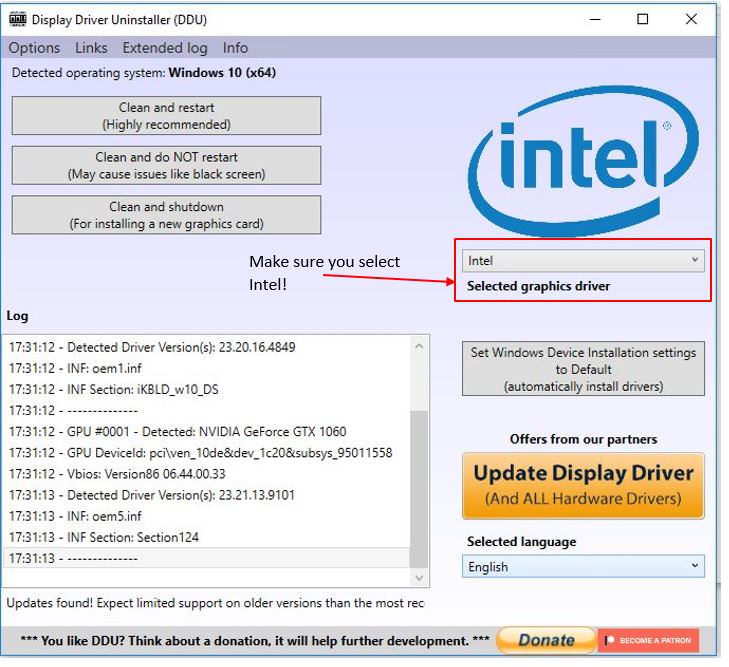Viewport: 729px width, 667px height.
Task: Click the Intel logo image
Action: [x=583, y=161]
